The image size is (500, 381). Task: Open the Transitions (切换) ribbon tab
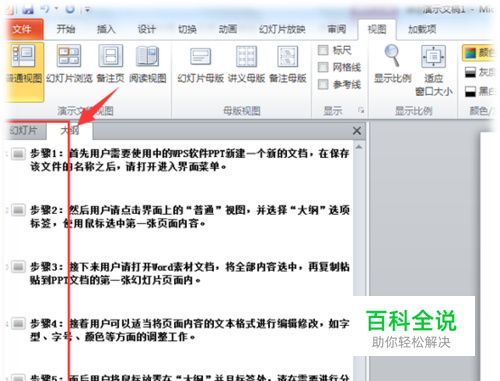click(x=187, y=29)
